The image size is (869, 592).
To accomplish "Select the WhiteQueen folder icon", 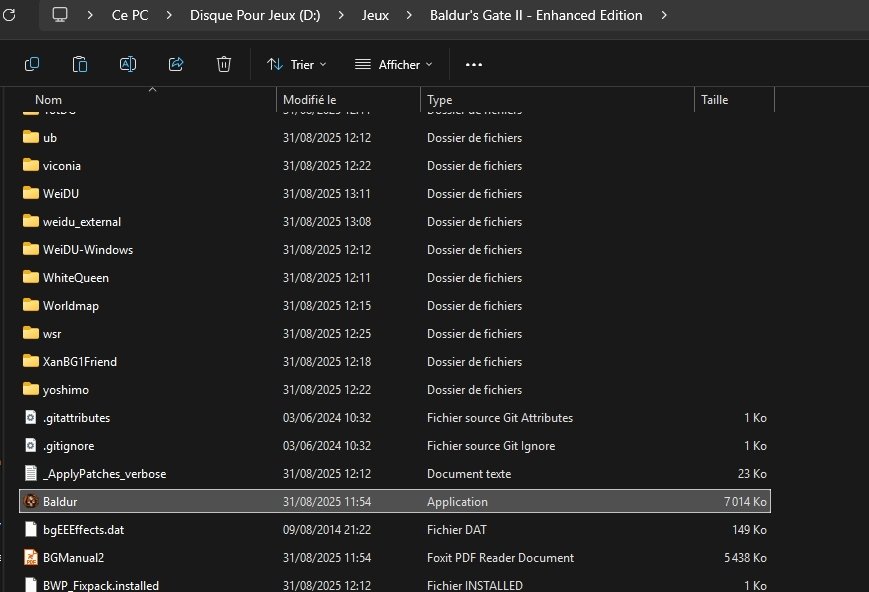I will (x=31, y=277).
